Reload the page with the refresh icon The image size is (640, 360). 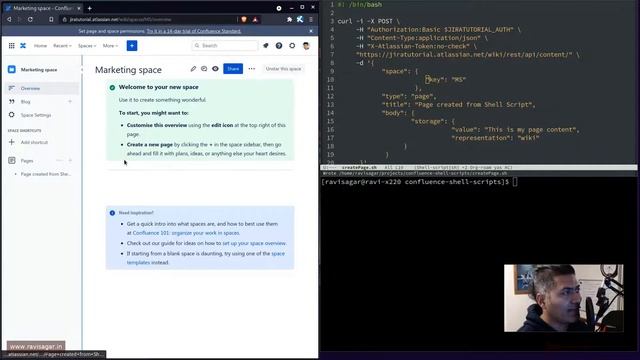(x=30, y=19)
